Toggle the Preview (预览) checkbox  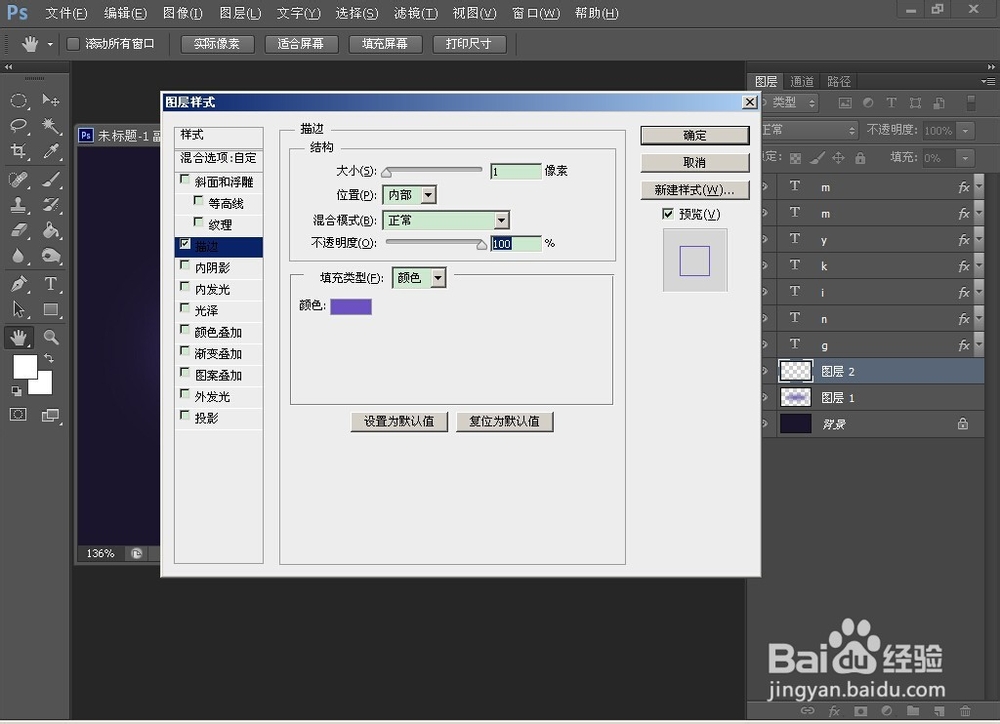pos(668,214)
